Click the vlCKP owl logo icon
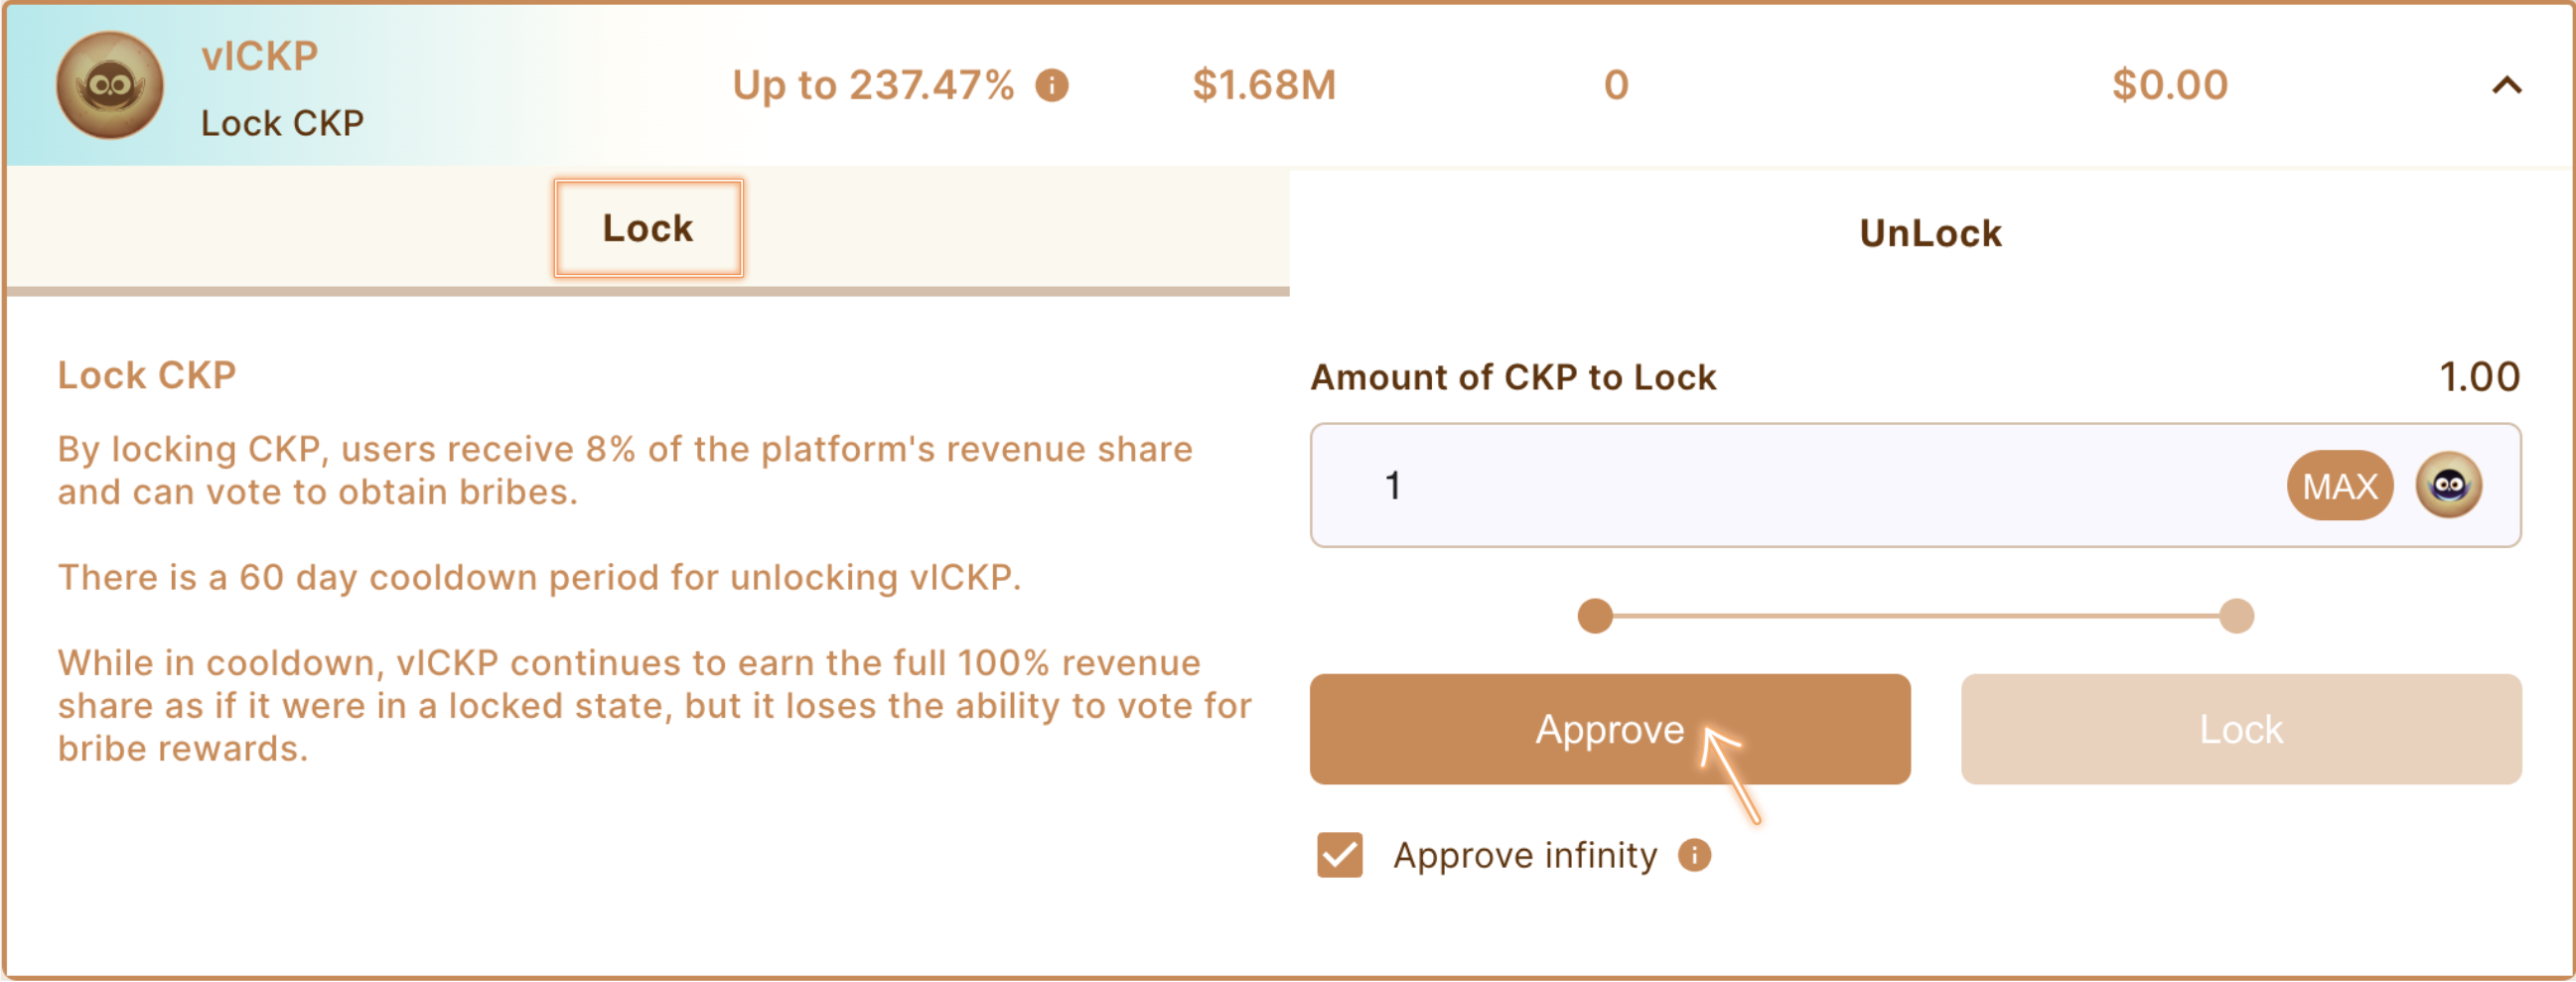 [109, 85]
